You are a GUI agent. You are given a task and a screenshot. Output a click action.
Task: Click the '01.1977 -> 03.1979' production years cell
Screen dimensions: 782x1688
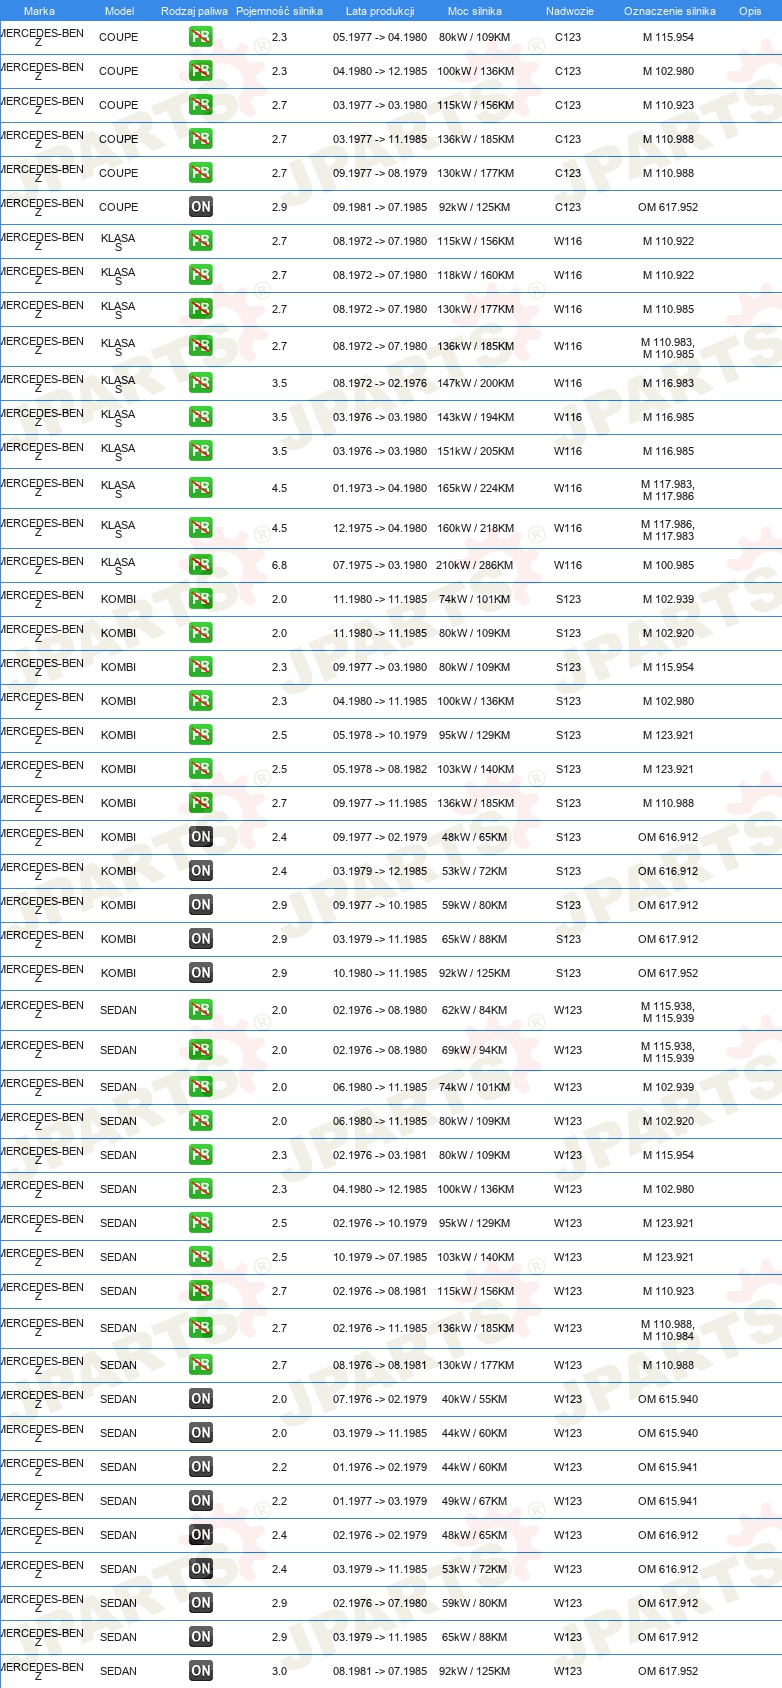click(x=380, y=1501)
